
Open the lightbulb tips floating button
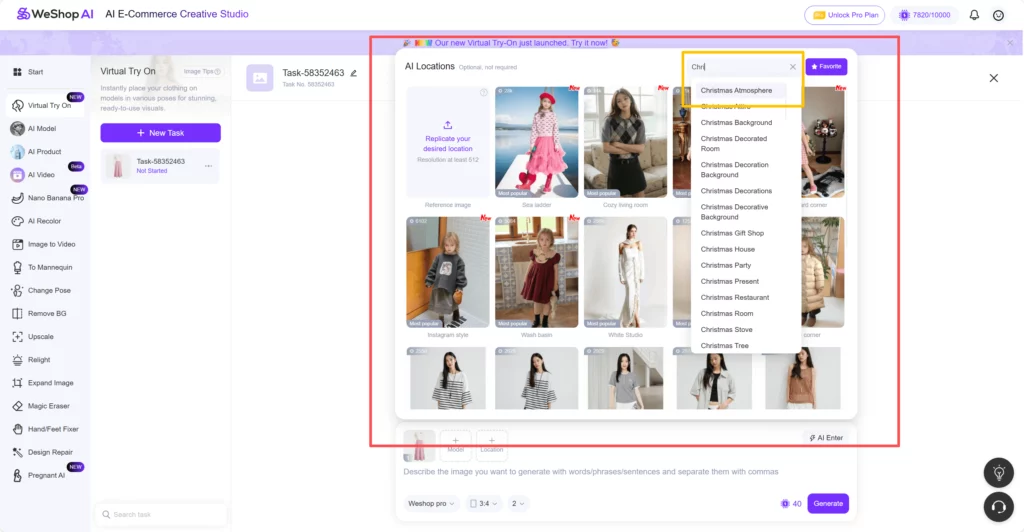click(x=999, y=473)
